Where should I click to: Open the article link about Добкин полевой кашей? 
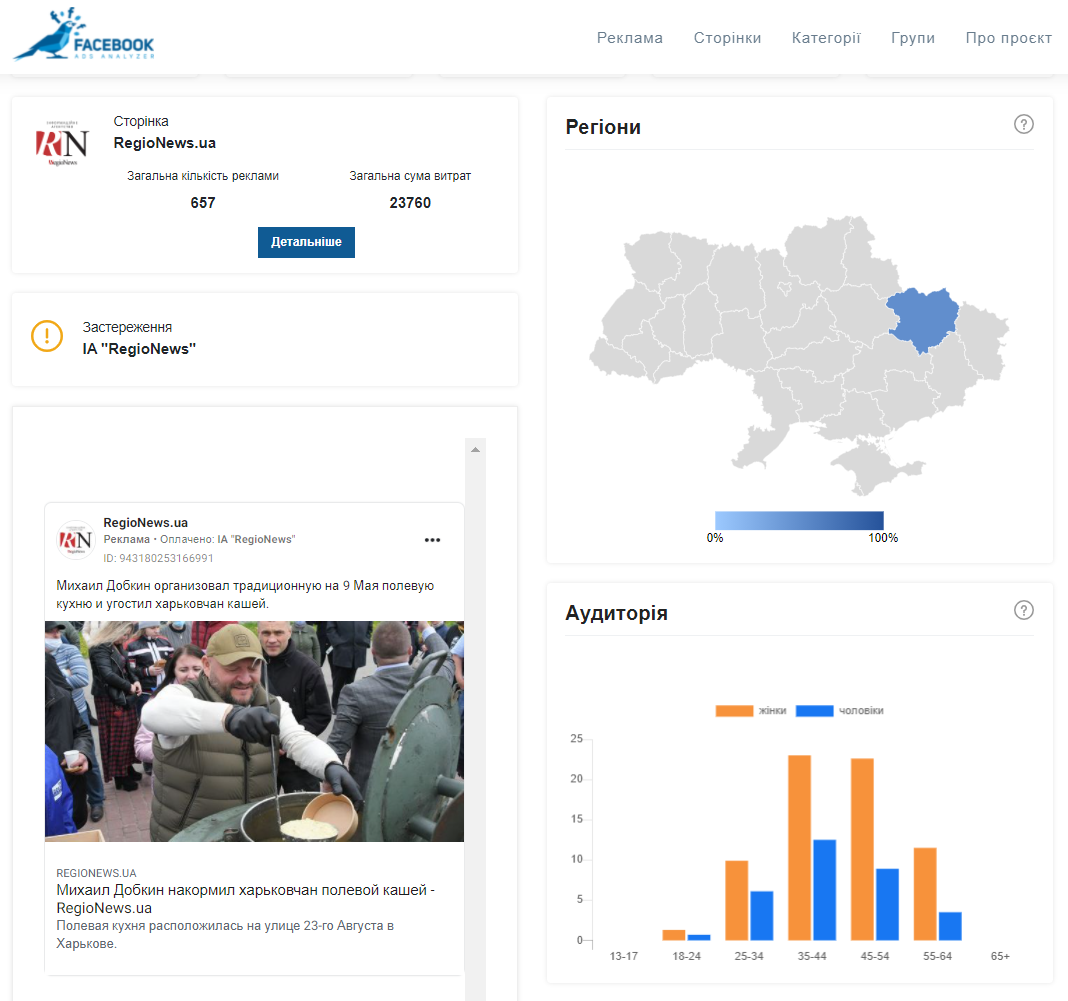[245, 898]
